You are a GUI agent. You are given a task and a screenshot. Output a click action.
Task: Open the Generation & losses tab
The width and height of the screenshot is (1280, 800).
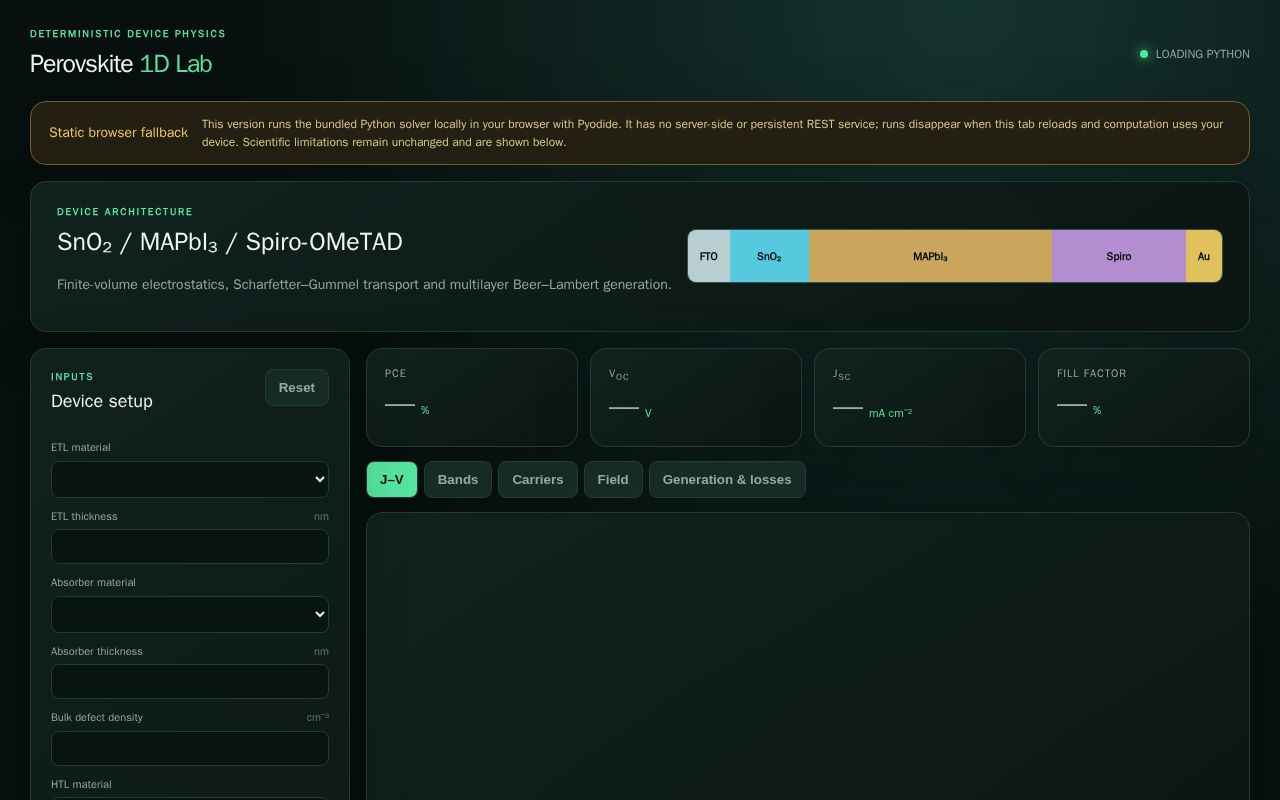(x=727, y=479)
